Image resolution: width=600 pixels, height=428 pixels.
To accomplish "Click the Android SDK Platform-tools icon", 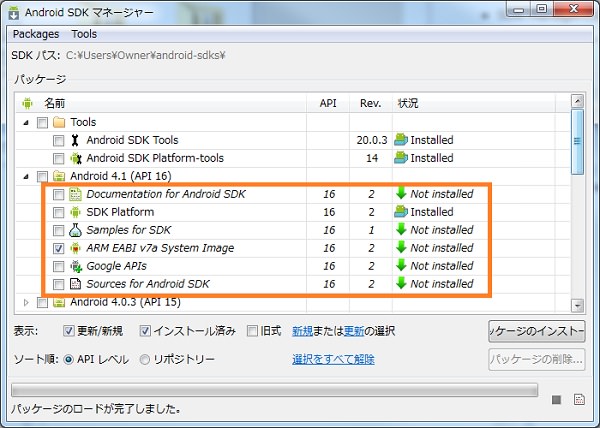I will (x=76, y=158).
